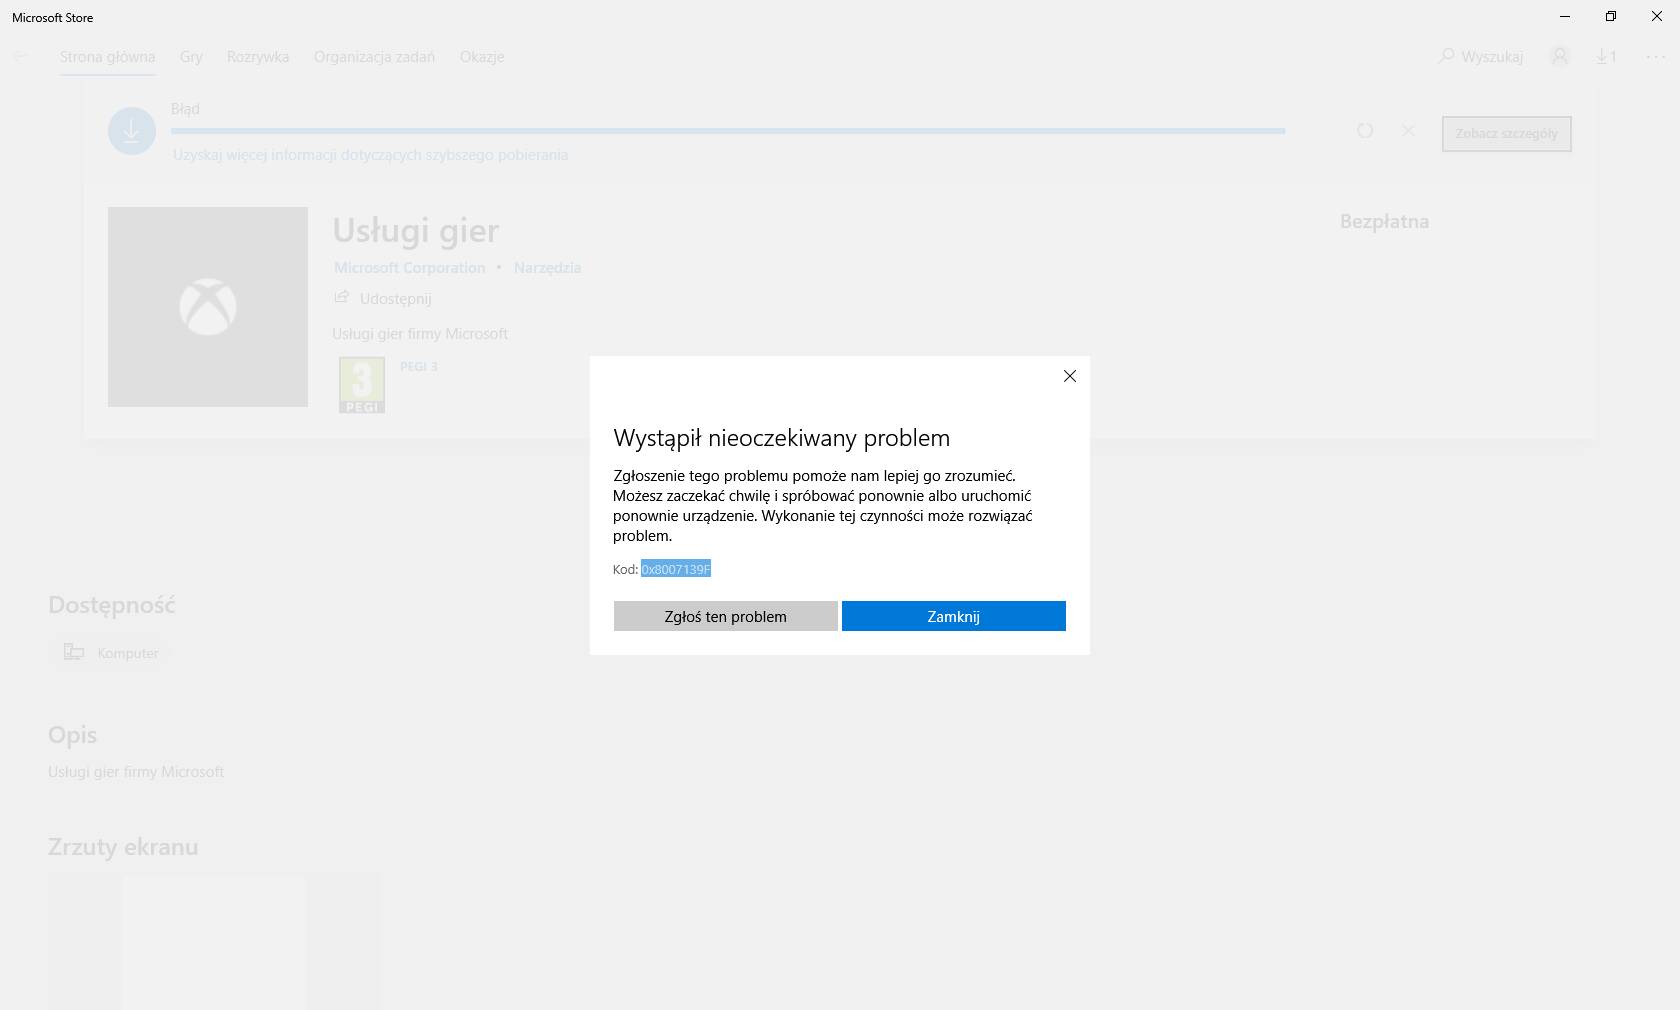This screenshot has width=1680, height=1010.
Task: Open the Microsoft Corporation publisher link
Action: [409, 268]
